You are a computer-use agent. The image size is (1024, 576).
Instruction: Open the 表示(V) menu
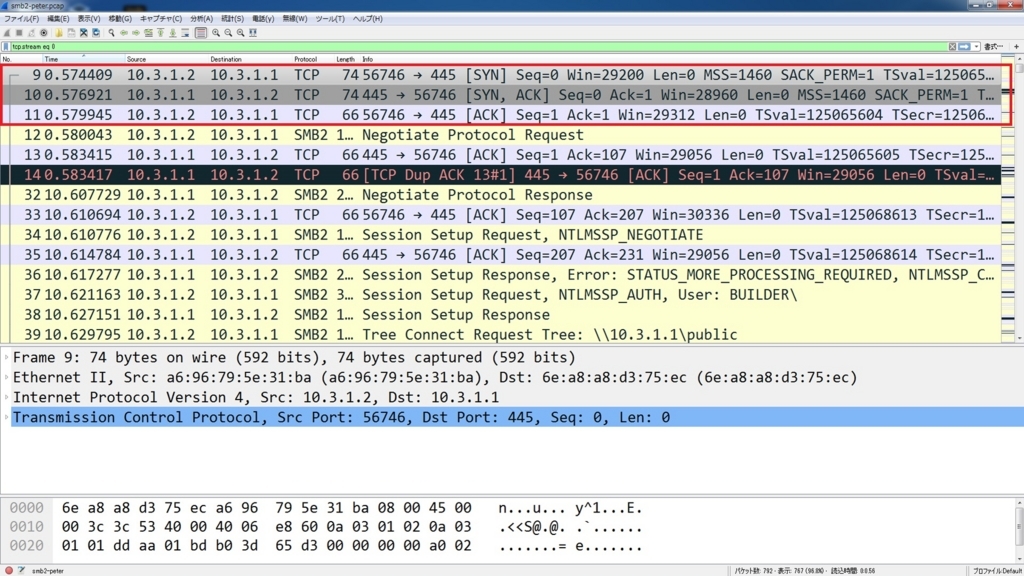(89, 19)
